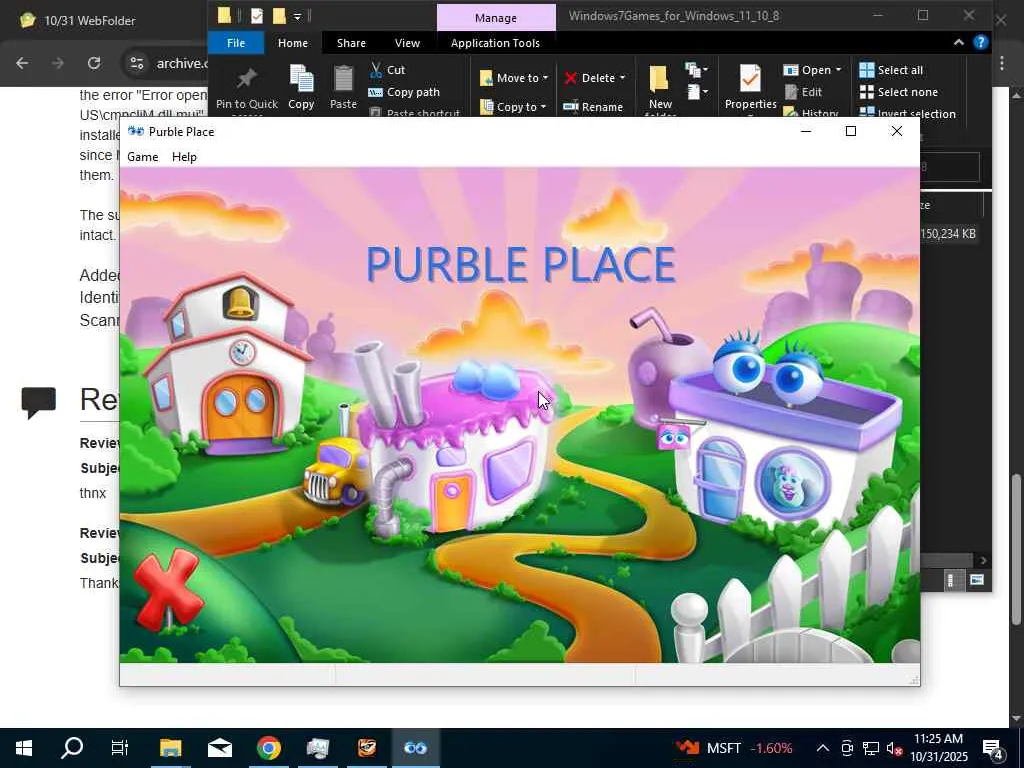1024x768 pixels.
Task: Open the New item dropdown icon
Action: pos(696,70)
